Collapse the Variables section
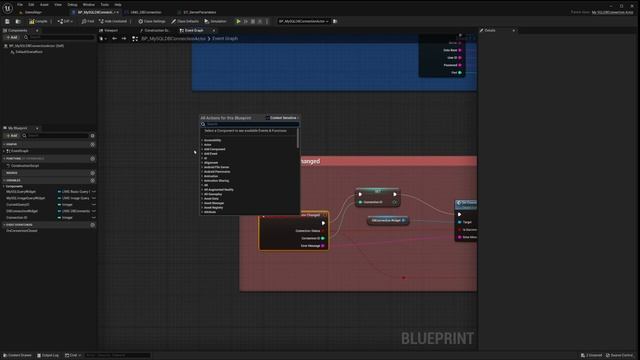This screenshot has width=640, height=360. point(4,180)
